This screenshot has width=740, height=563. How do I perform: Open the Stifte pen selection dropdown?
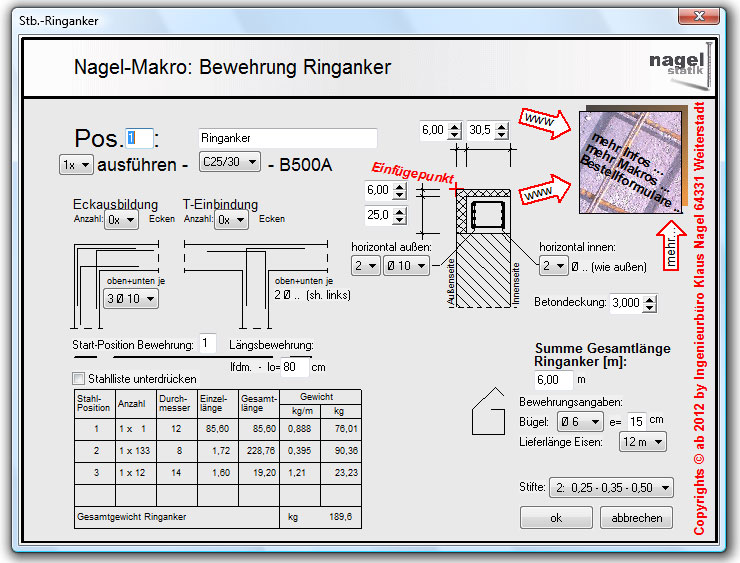tap(611, 487)
